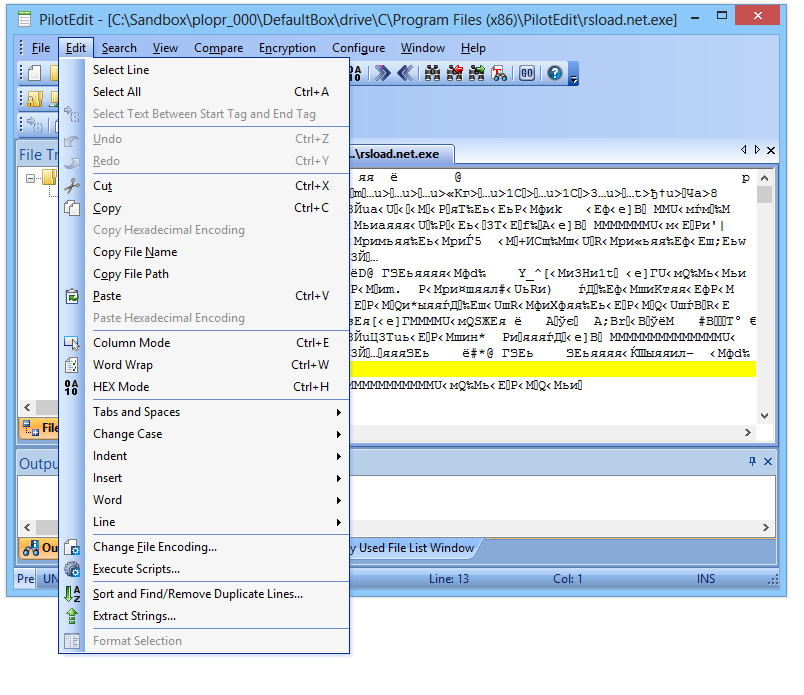Open the Configure menu

click(x=358, y=48)
